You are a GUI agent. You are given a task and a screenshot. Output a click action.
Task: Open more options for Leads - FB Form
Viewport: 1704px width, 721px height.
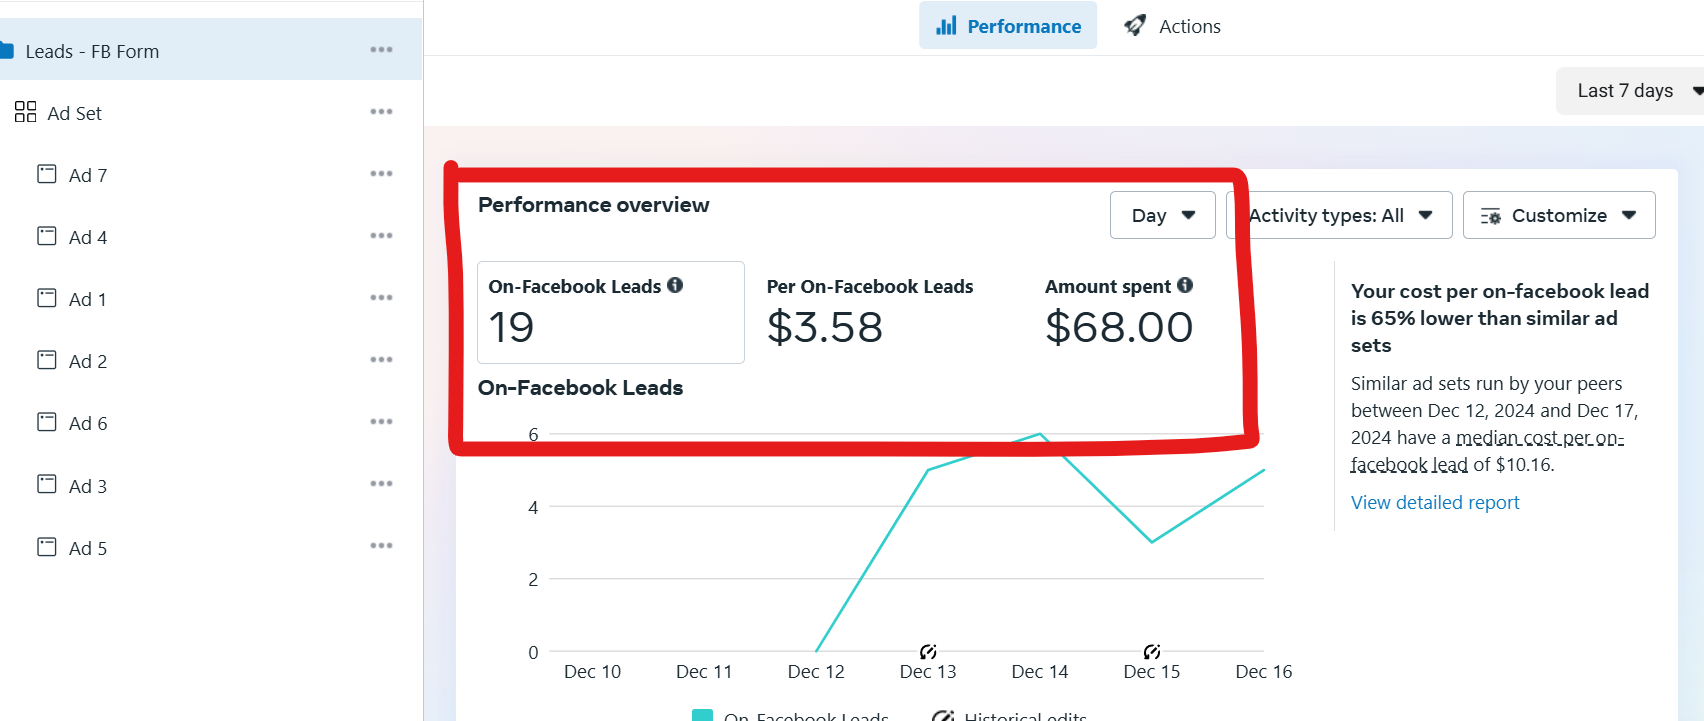[381, 50]
